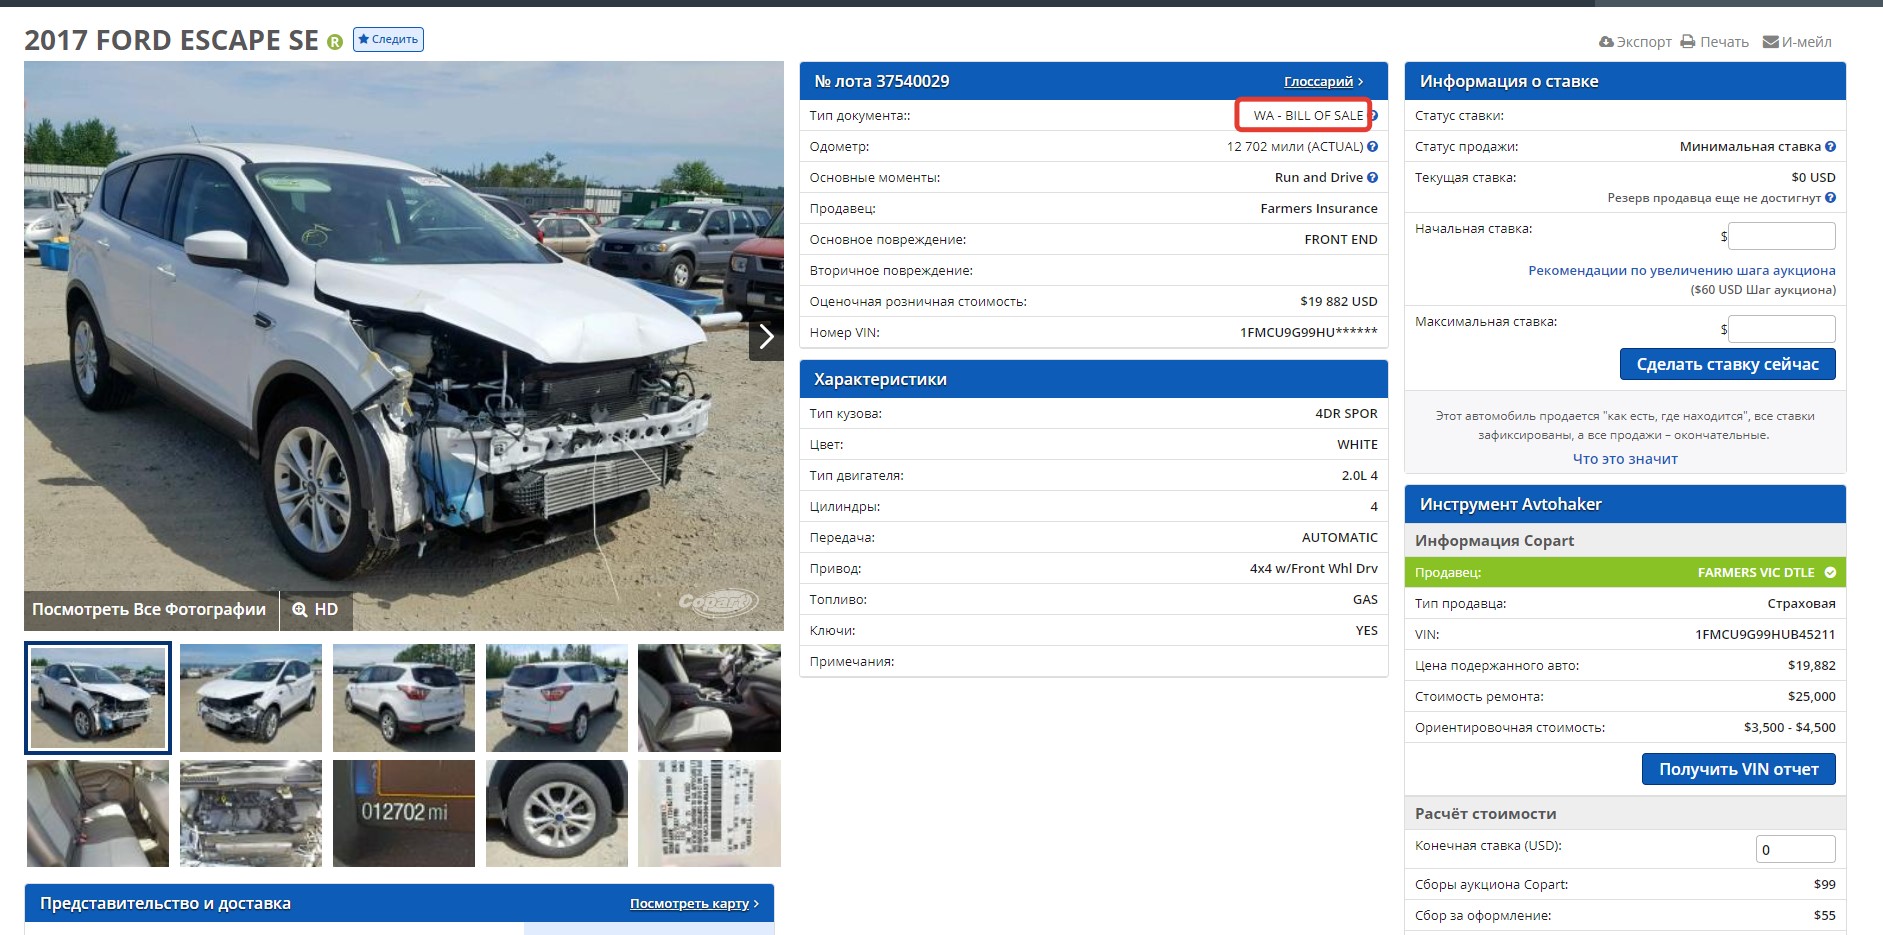Screen dimensions: 1883x935
Task: Select the second damaged-front thumbnail
Action: 251,698
